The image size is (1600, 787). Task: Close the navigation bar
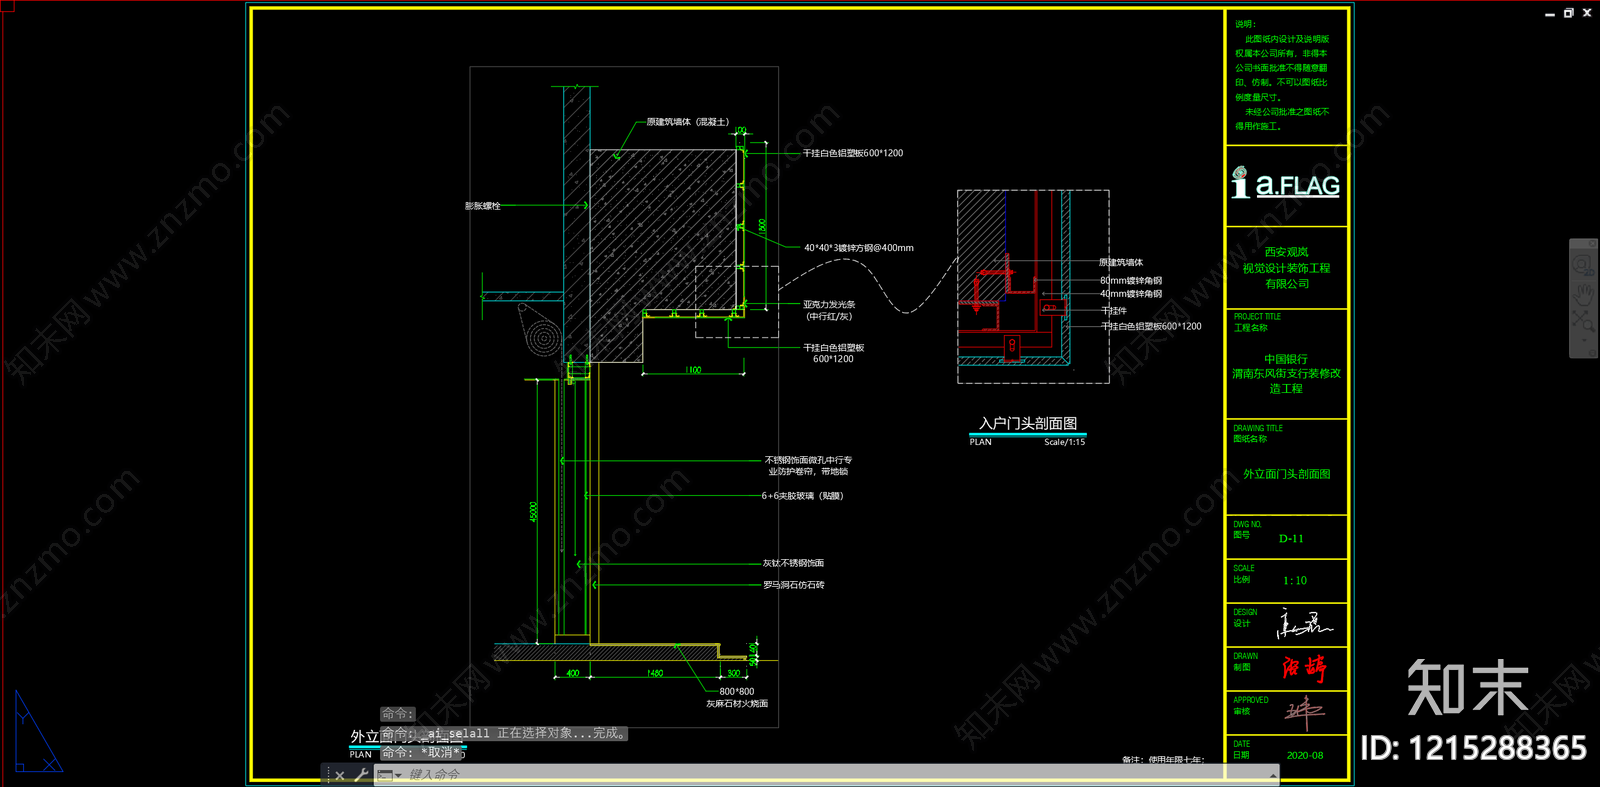[x=1592, y=244]
